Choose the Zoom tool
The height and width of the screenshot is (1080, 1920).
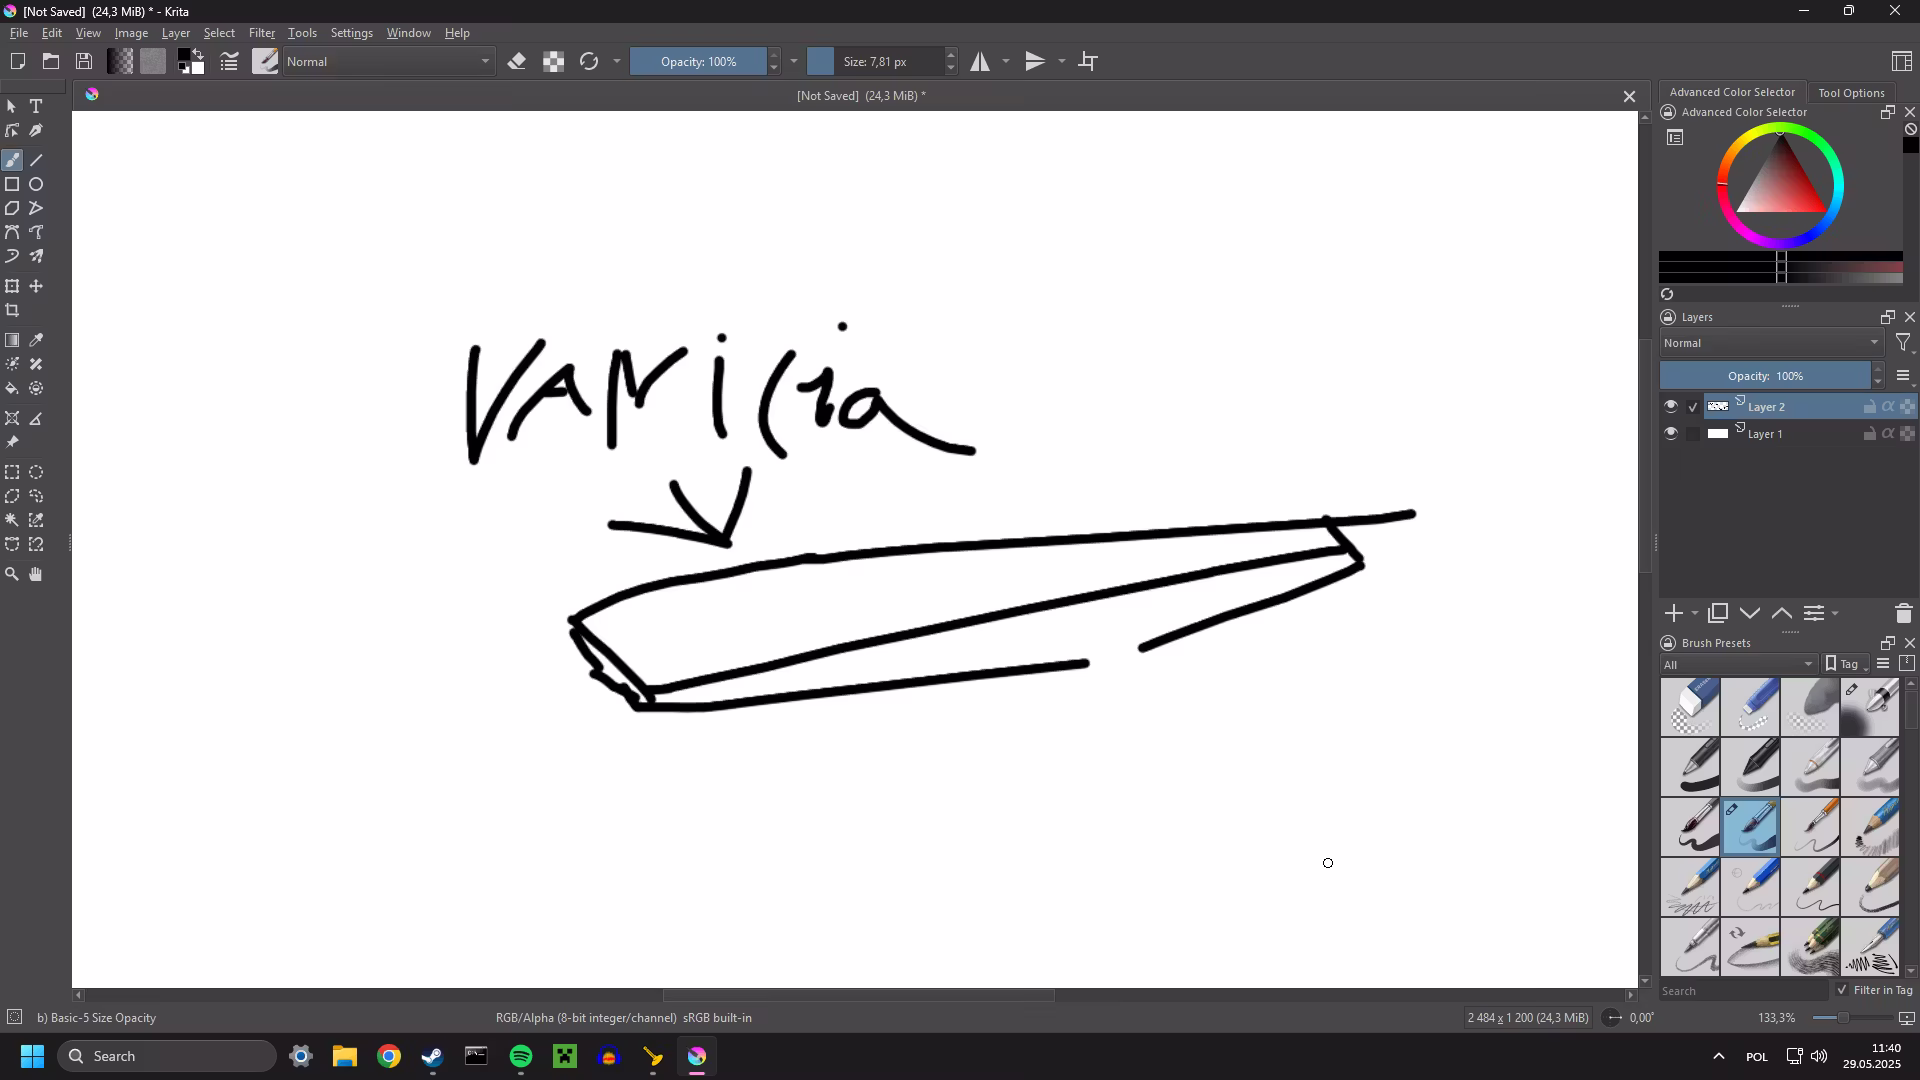tap(12, 574)
